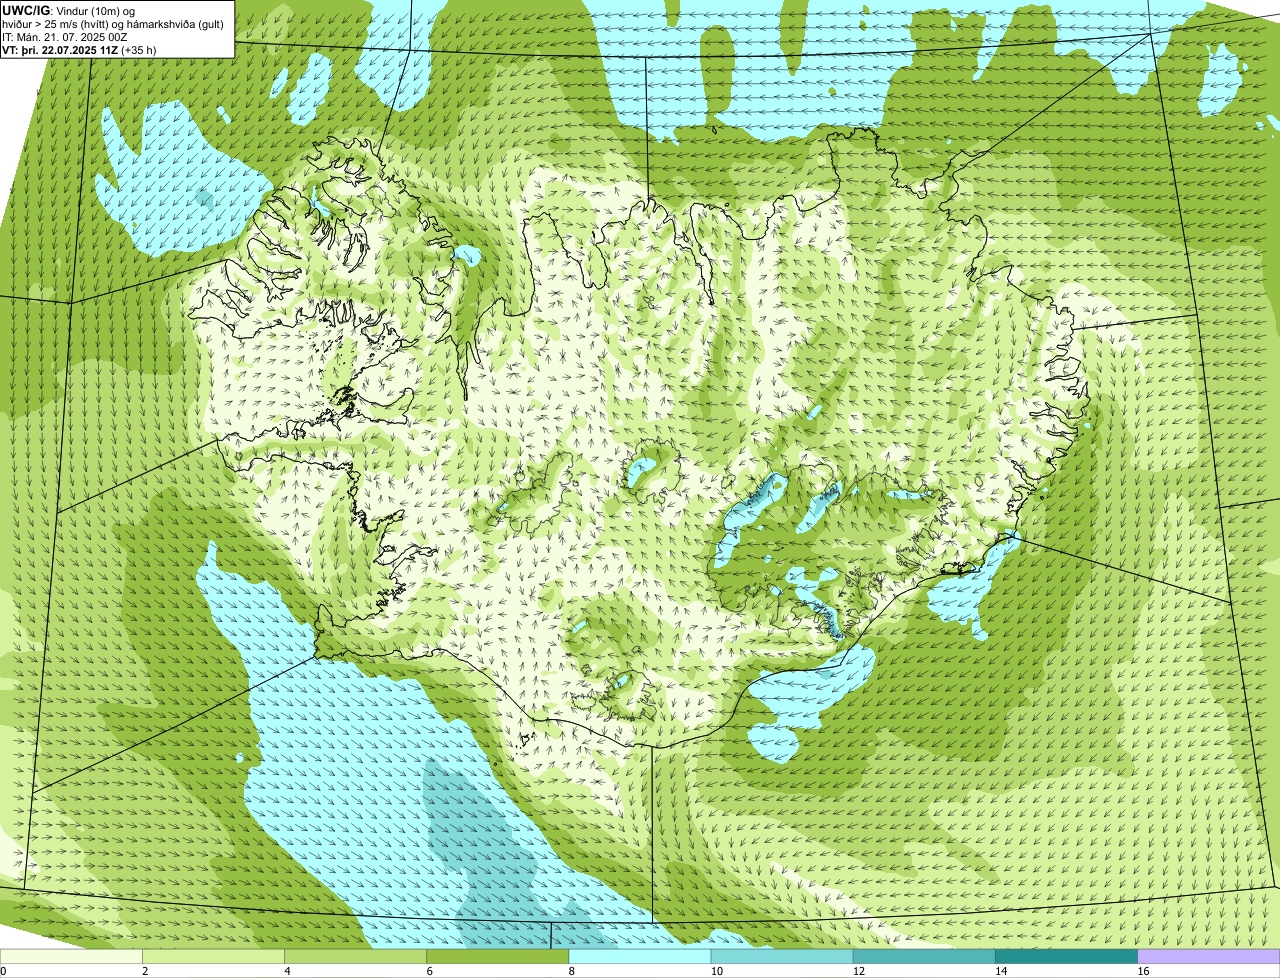Click the legend scale label '2'
This screenshot has width=1280, height=978.
coord(145,971)
